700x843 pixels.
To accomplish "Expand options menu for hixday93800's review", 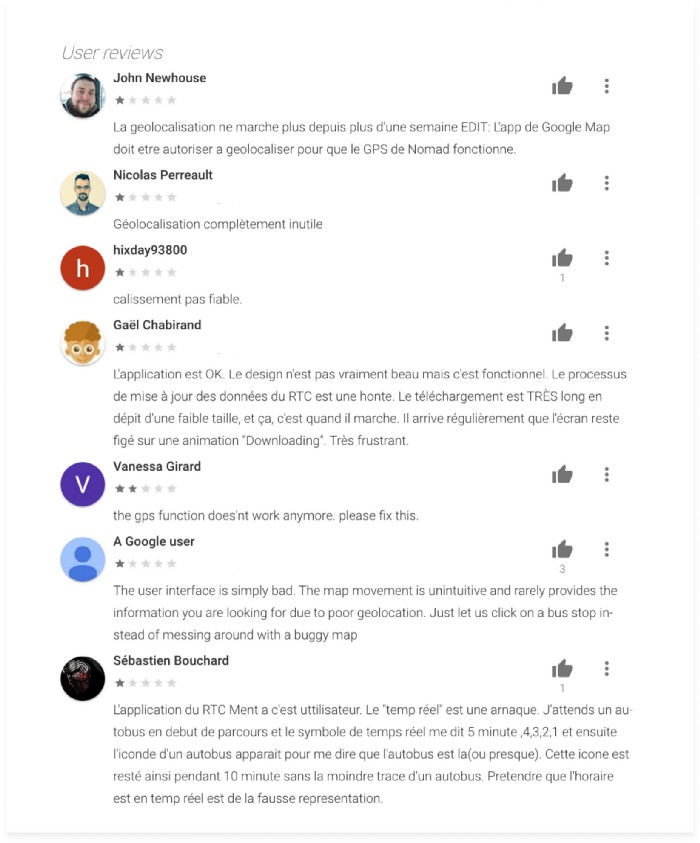I will click(607, 258).
